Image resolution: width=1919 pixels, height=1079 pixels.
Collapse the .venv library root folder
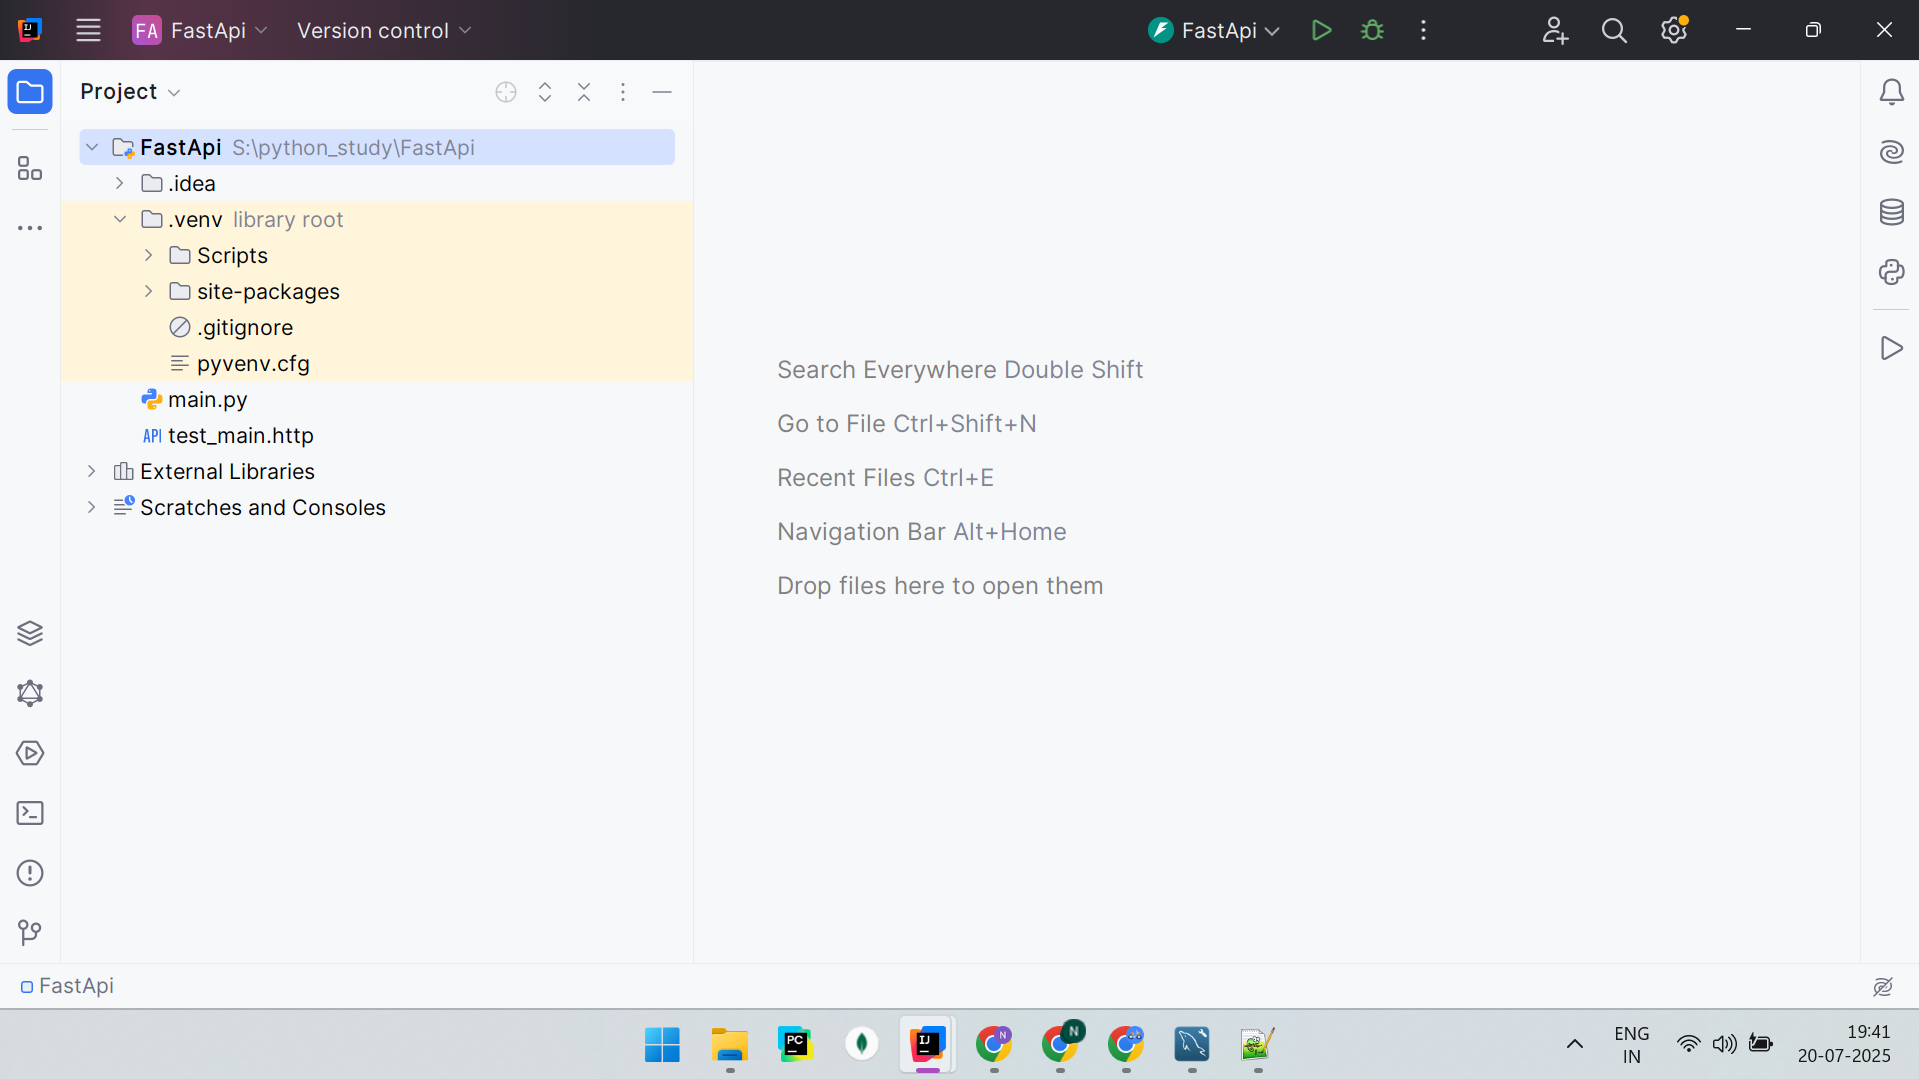point(120,219)
